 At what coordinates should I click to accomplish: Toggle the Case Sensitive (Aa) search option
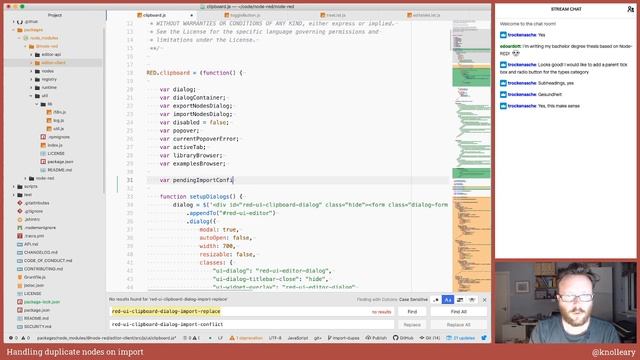[448, 300]
